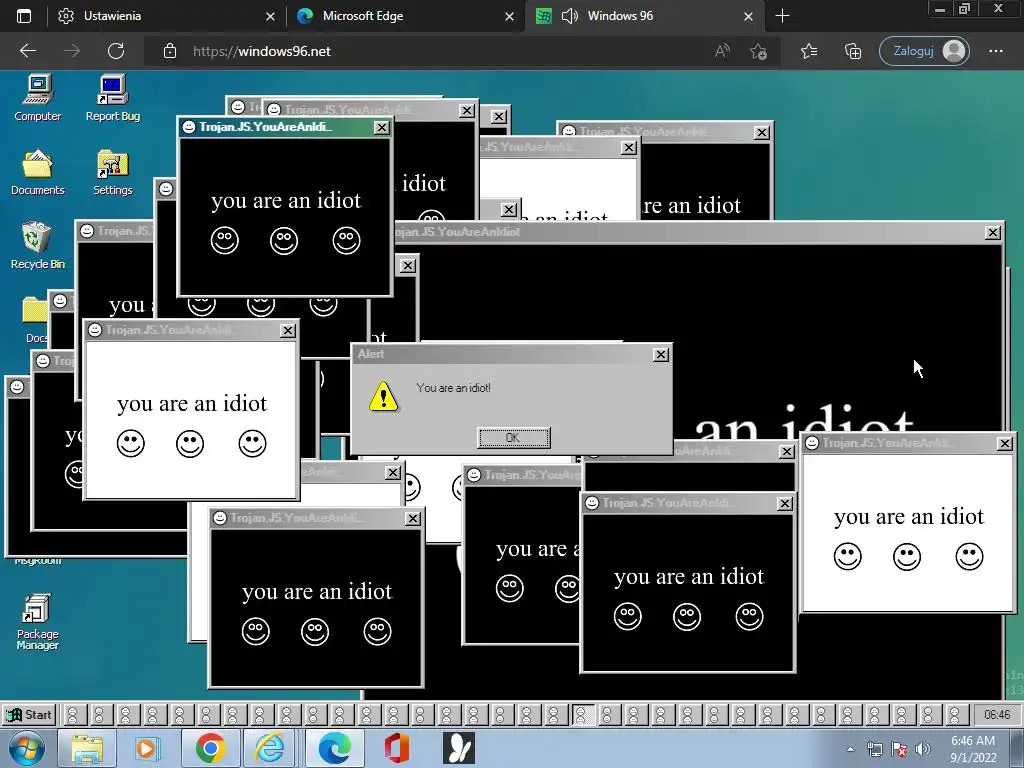The image size is (1024, 768).
Task: Show hidden system tray icons
Action: [850, 749]
